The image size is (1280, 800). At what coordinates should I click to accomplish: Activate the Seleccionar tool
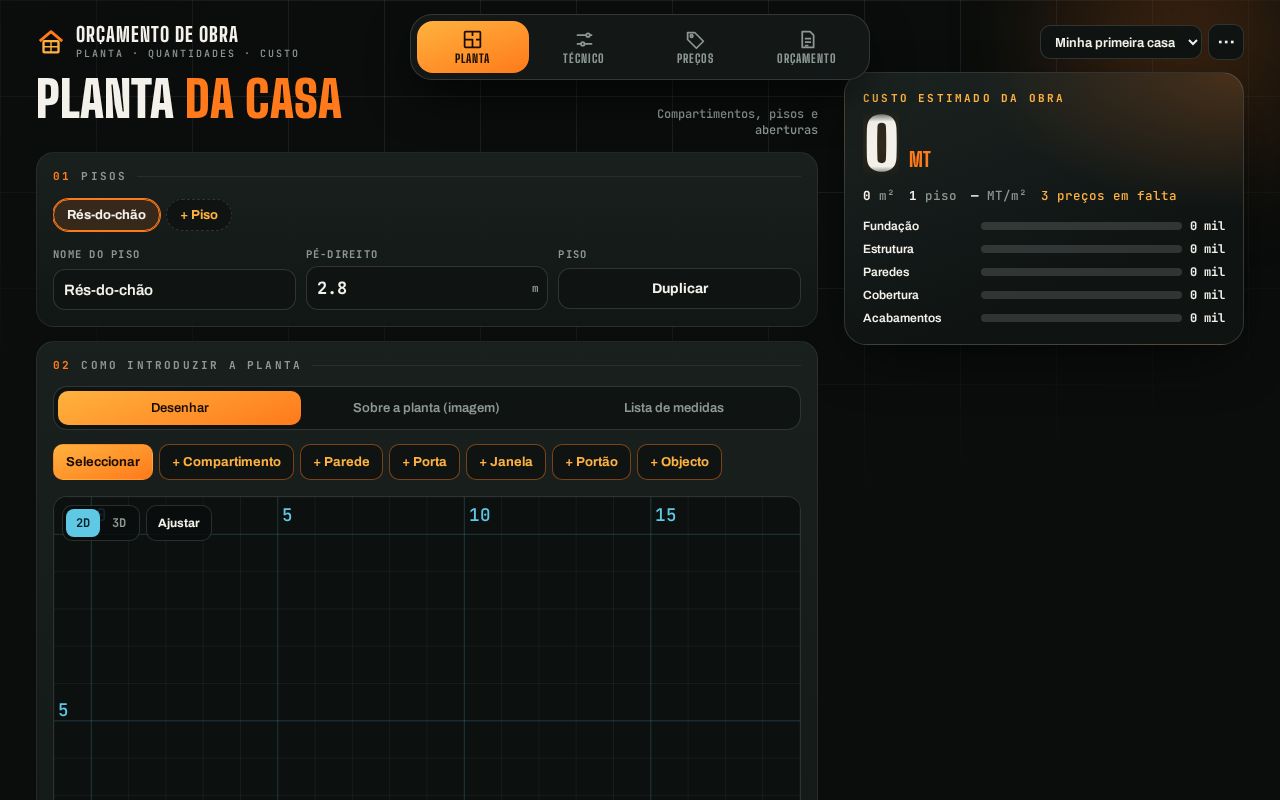point(103,462)
